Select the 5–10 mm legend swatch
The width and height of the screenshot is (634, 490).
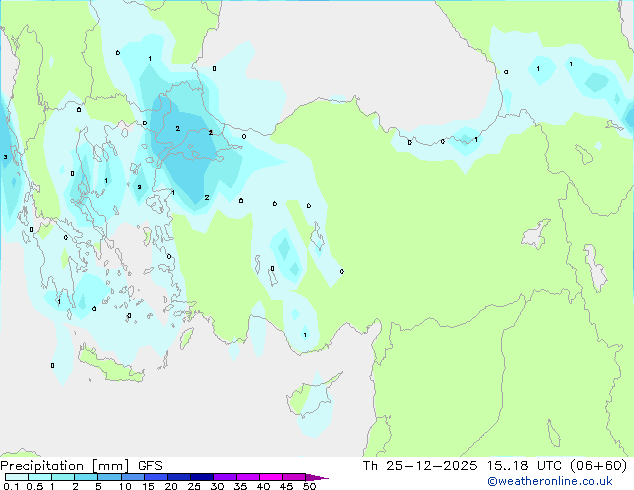click(109, 477)
